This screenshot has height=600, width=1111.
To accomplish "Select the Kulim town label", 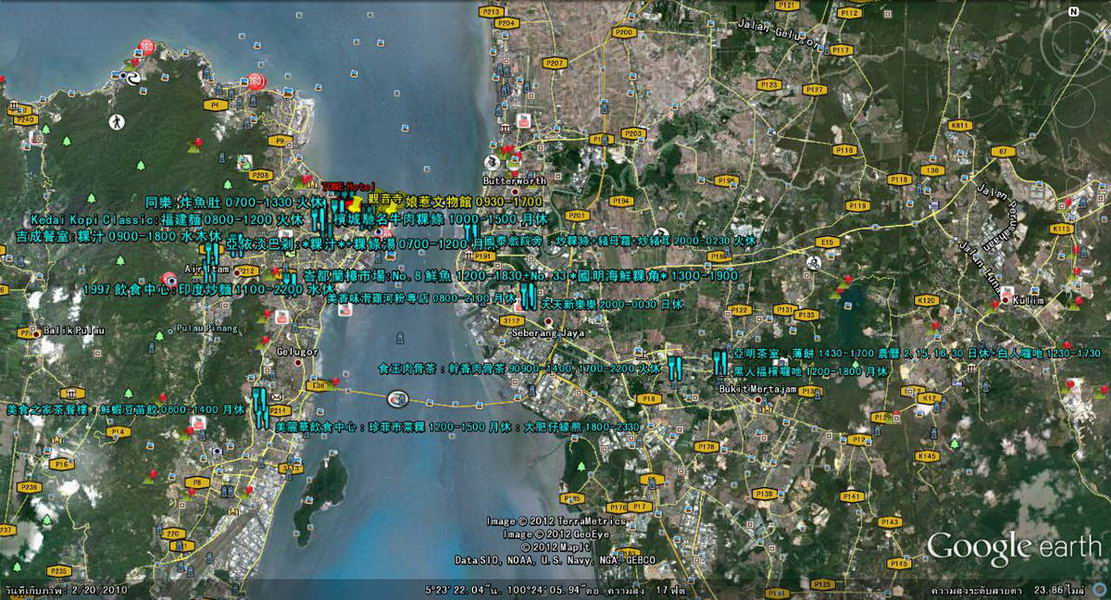I will point(1029,300).
